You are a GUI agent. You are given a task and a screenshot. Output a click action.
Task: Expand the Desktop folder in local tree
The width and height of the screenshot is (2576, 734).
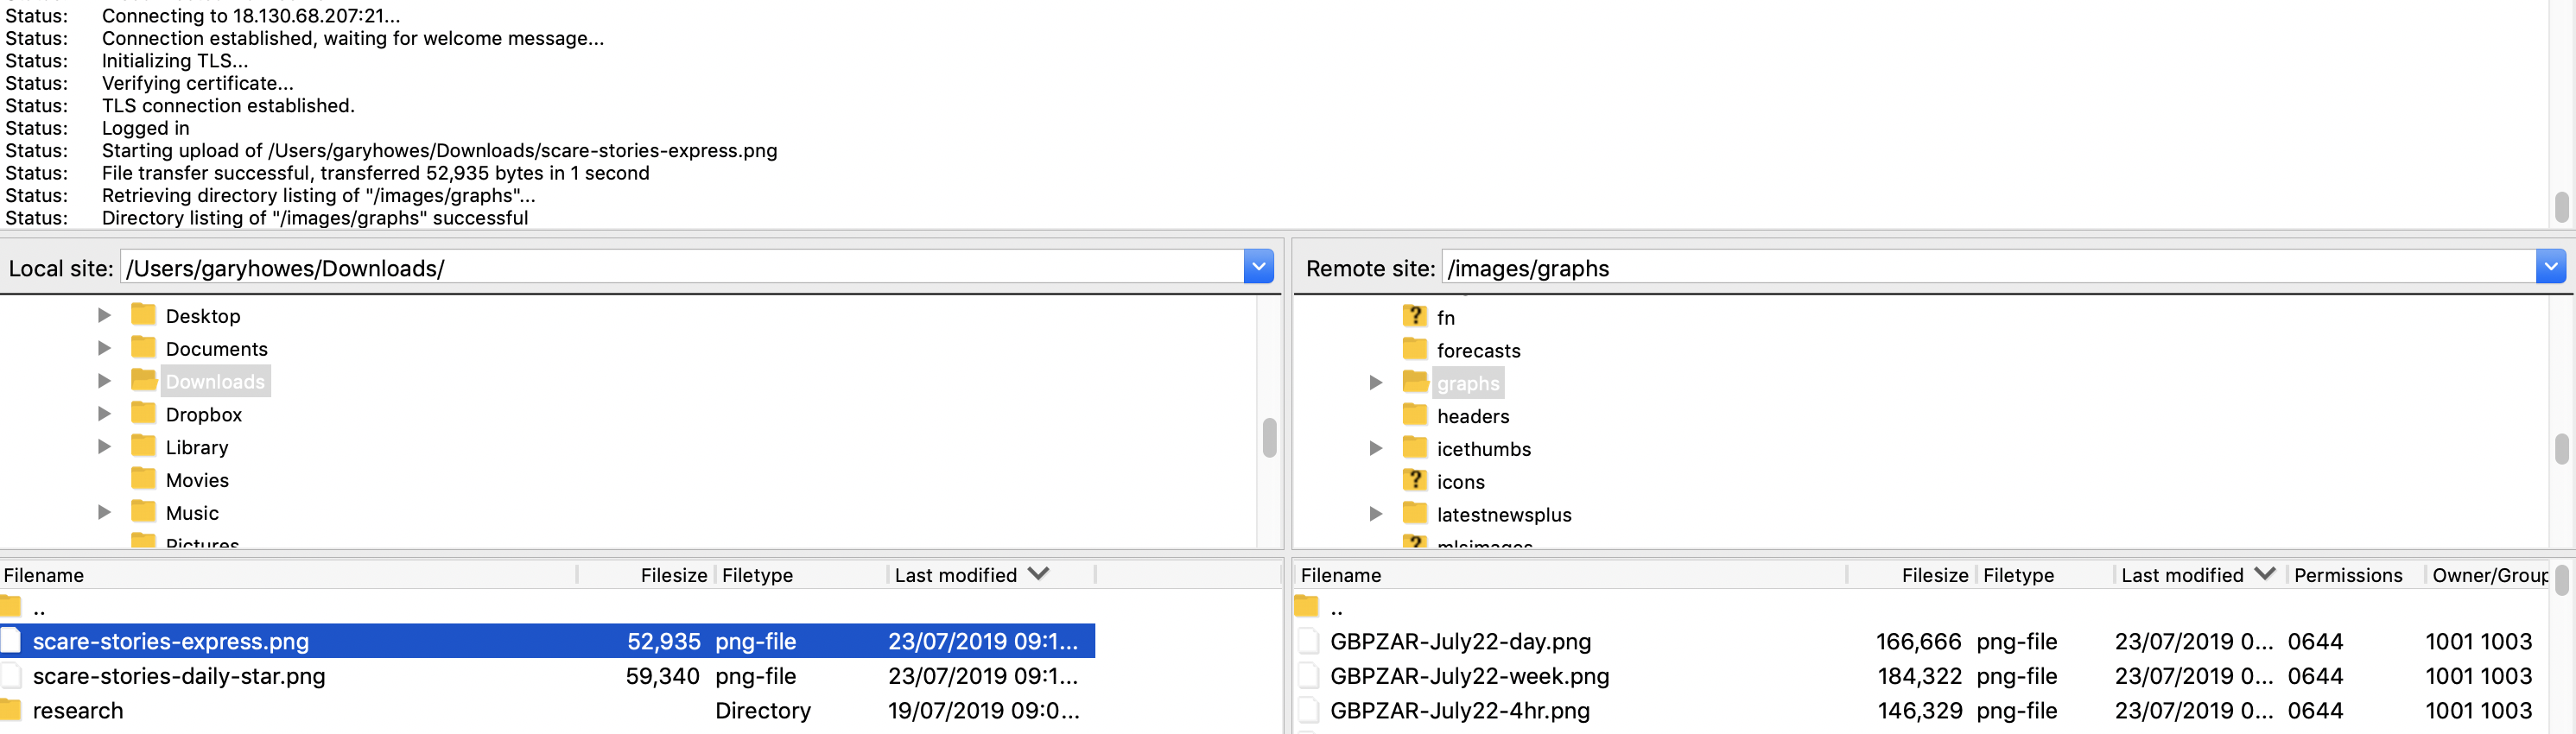click(x=104, y=316)
